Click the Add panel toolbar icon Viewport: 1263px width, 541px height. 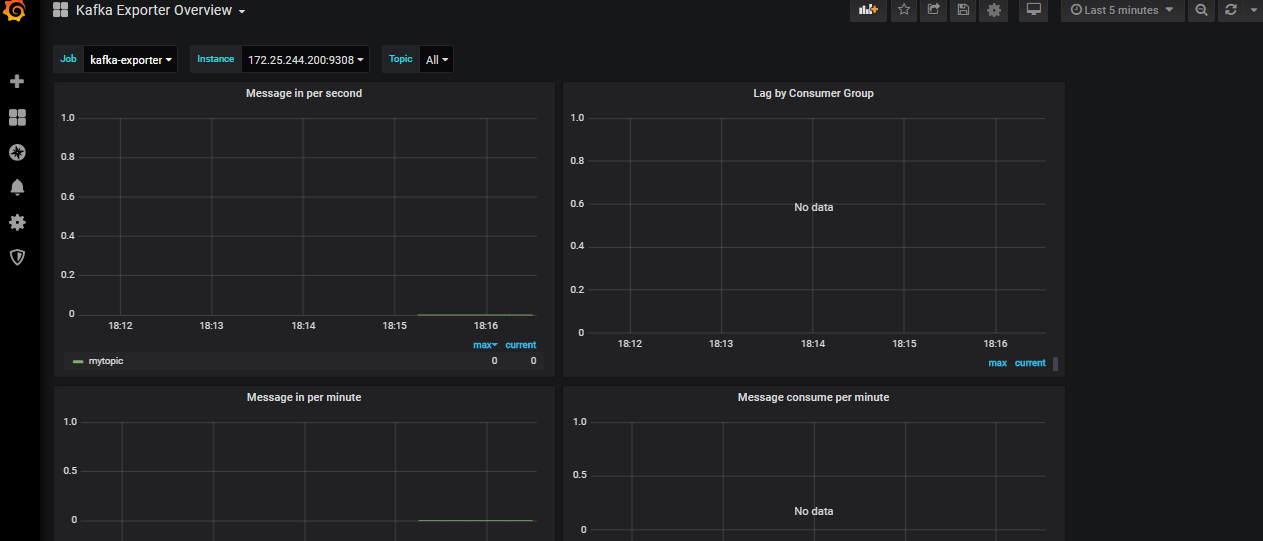click(x=868, y=10)
